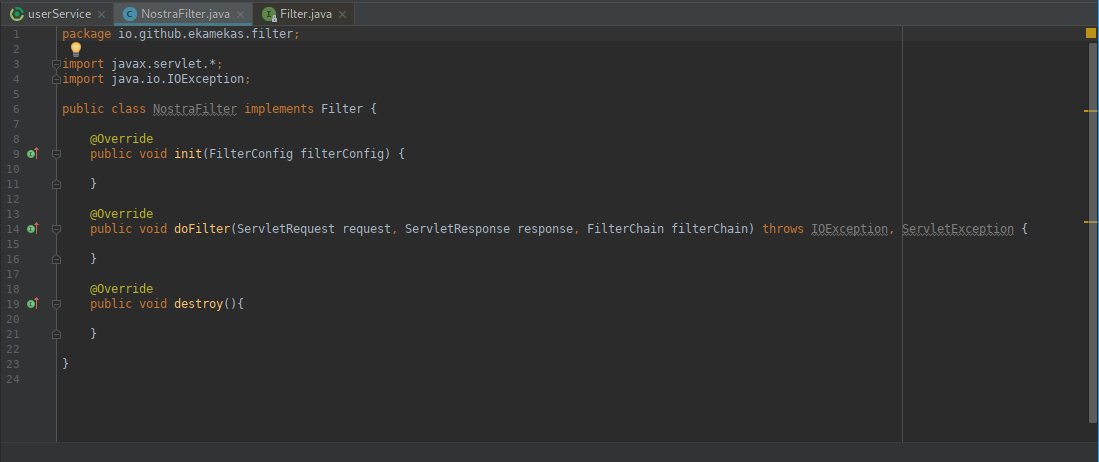The height and width of the screenshot is (462, 1099).
Task: Collapse the init method fold toggle
Action: point(56,154)
